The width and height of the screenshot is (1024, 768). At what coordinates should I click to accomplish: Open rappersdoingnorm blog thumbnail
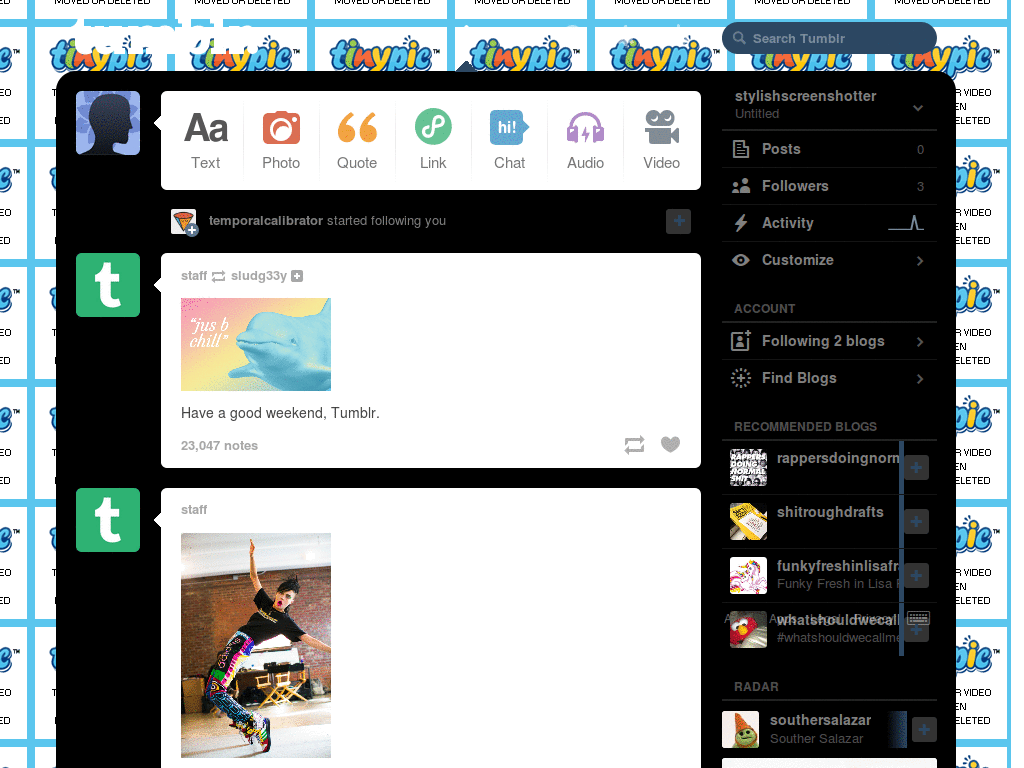click(748, 468)
